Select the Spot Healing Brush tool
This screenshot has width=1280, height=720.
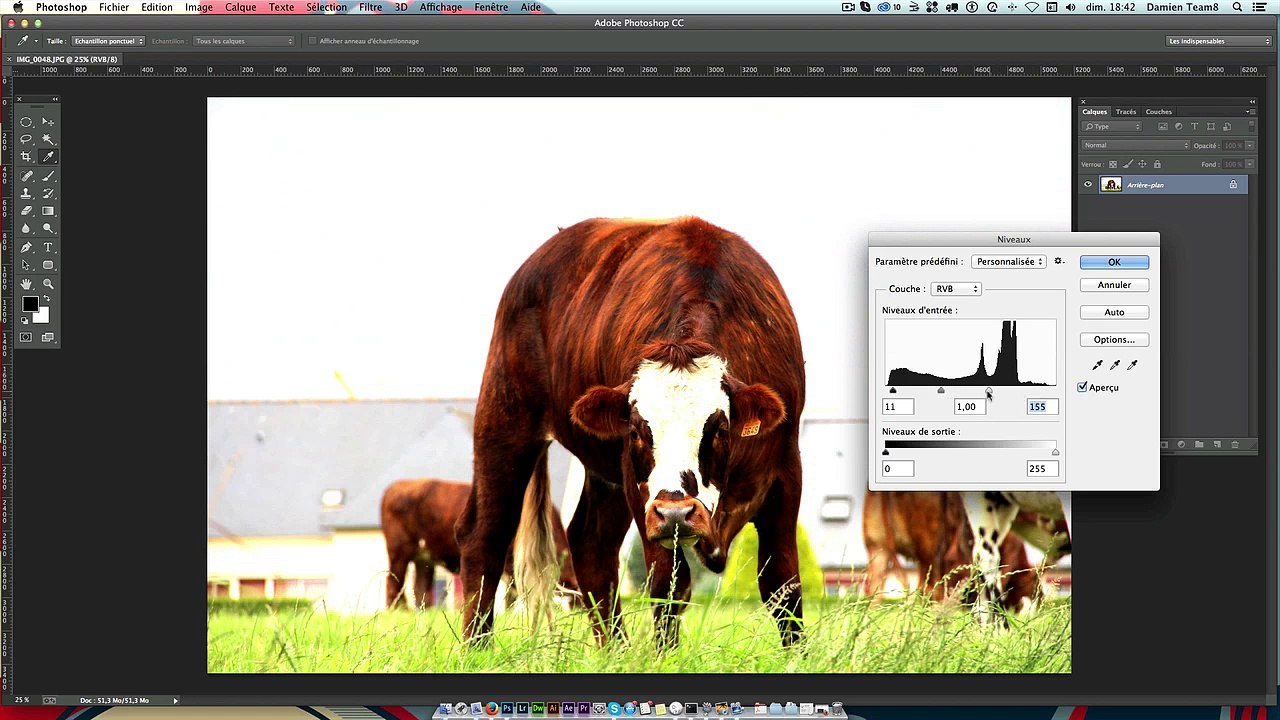tap(26, 176)
